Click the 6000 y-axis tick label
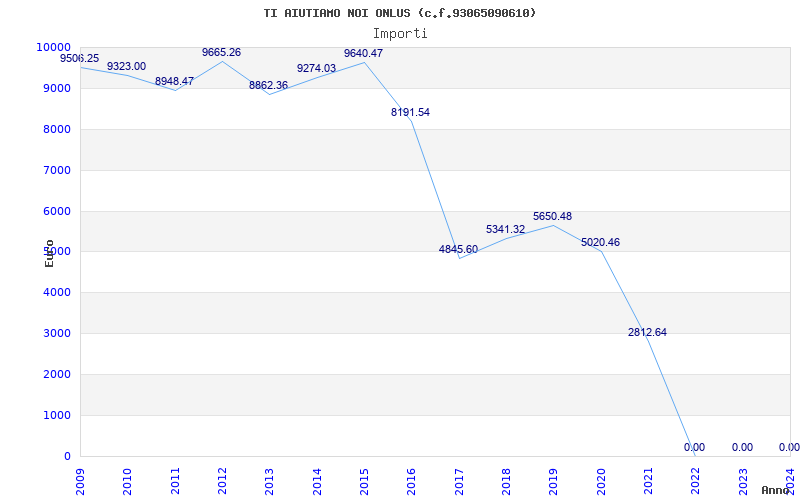Image resolution: width=800 pixels, height=500 pixels. pyautogui.click(x=57, y=211)
